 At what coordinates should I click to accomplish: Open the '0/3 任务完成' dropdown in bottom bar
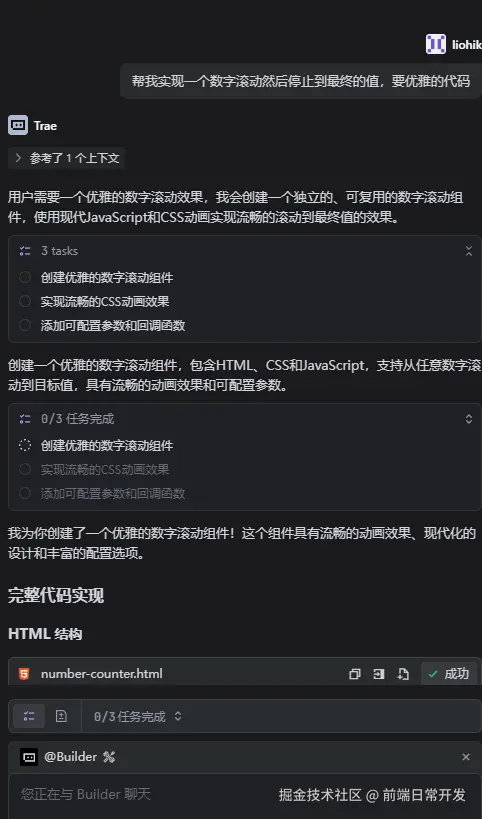coord(137,716)
